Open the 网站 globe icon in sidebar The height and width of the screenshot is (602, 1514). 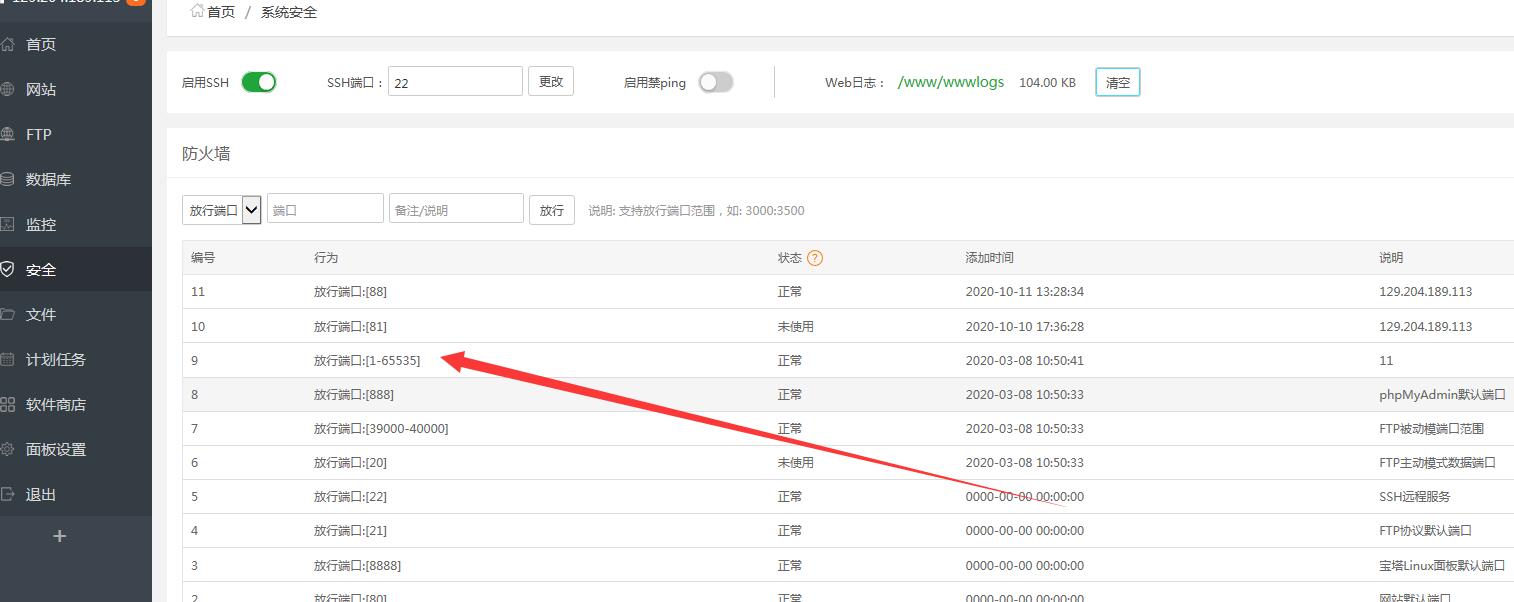tap(7, 89)
